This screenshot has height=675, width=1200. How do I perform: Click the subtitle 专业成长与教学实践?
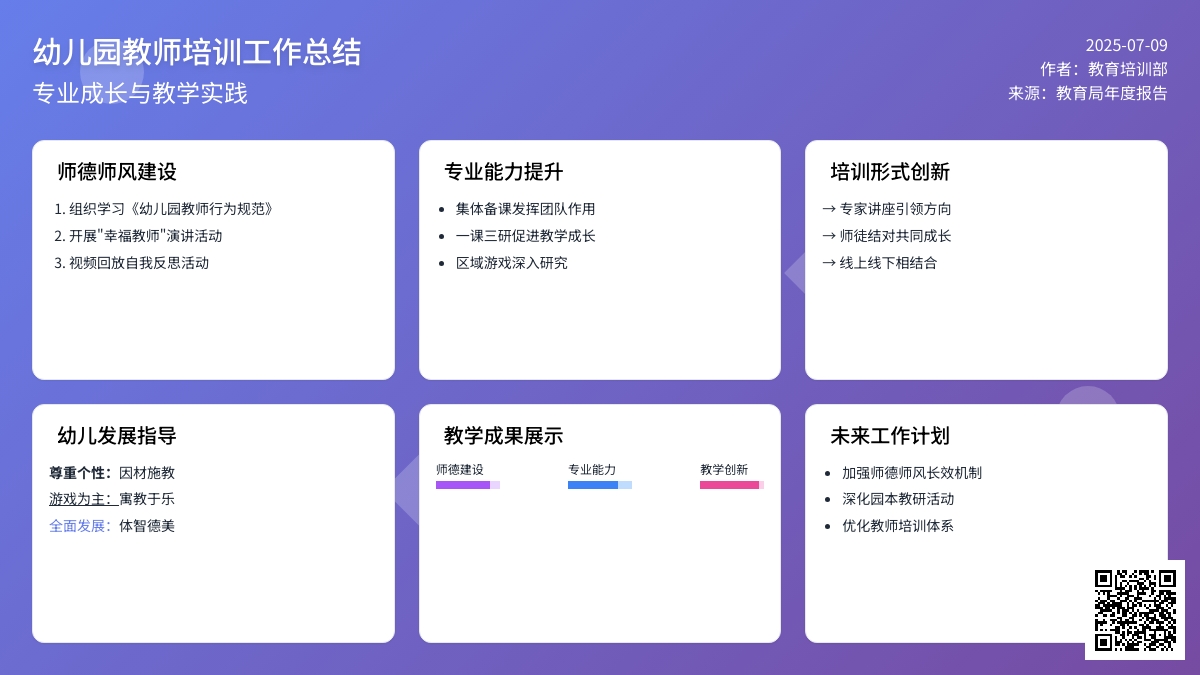[140, 93]
